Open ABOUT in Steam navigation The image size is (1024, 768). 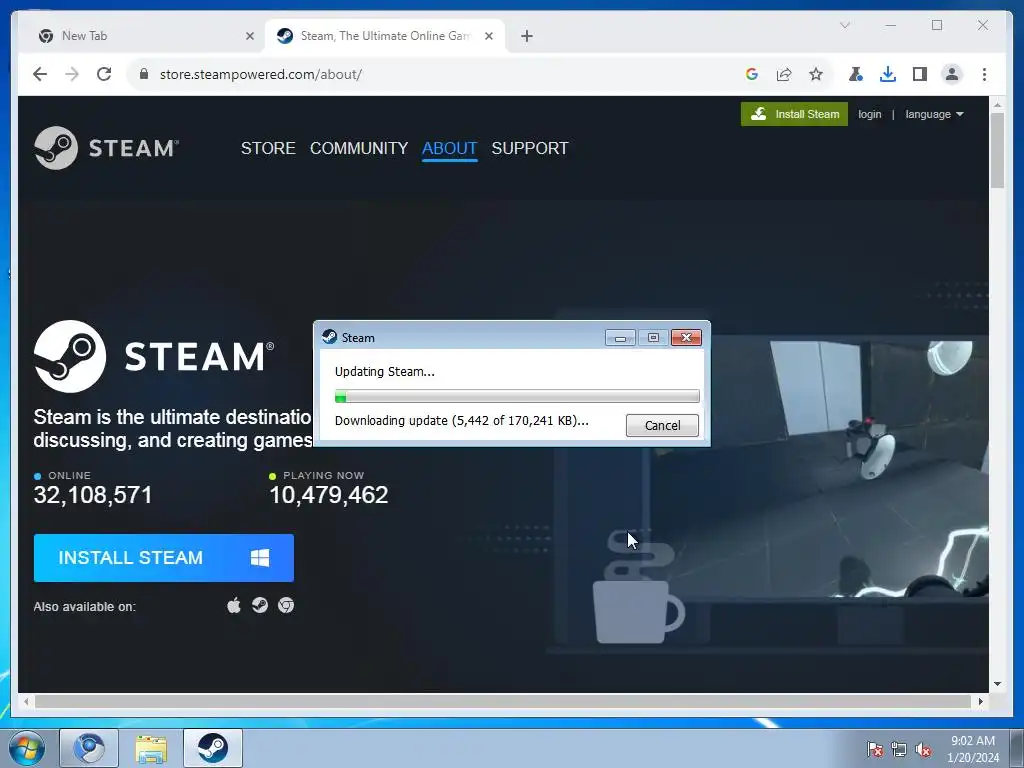pyautogui.click(x=449, y=148)
